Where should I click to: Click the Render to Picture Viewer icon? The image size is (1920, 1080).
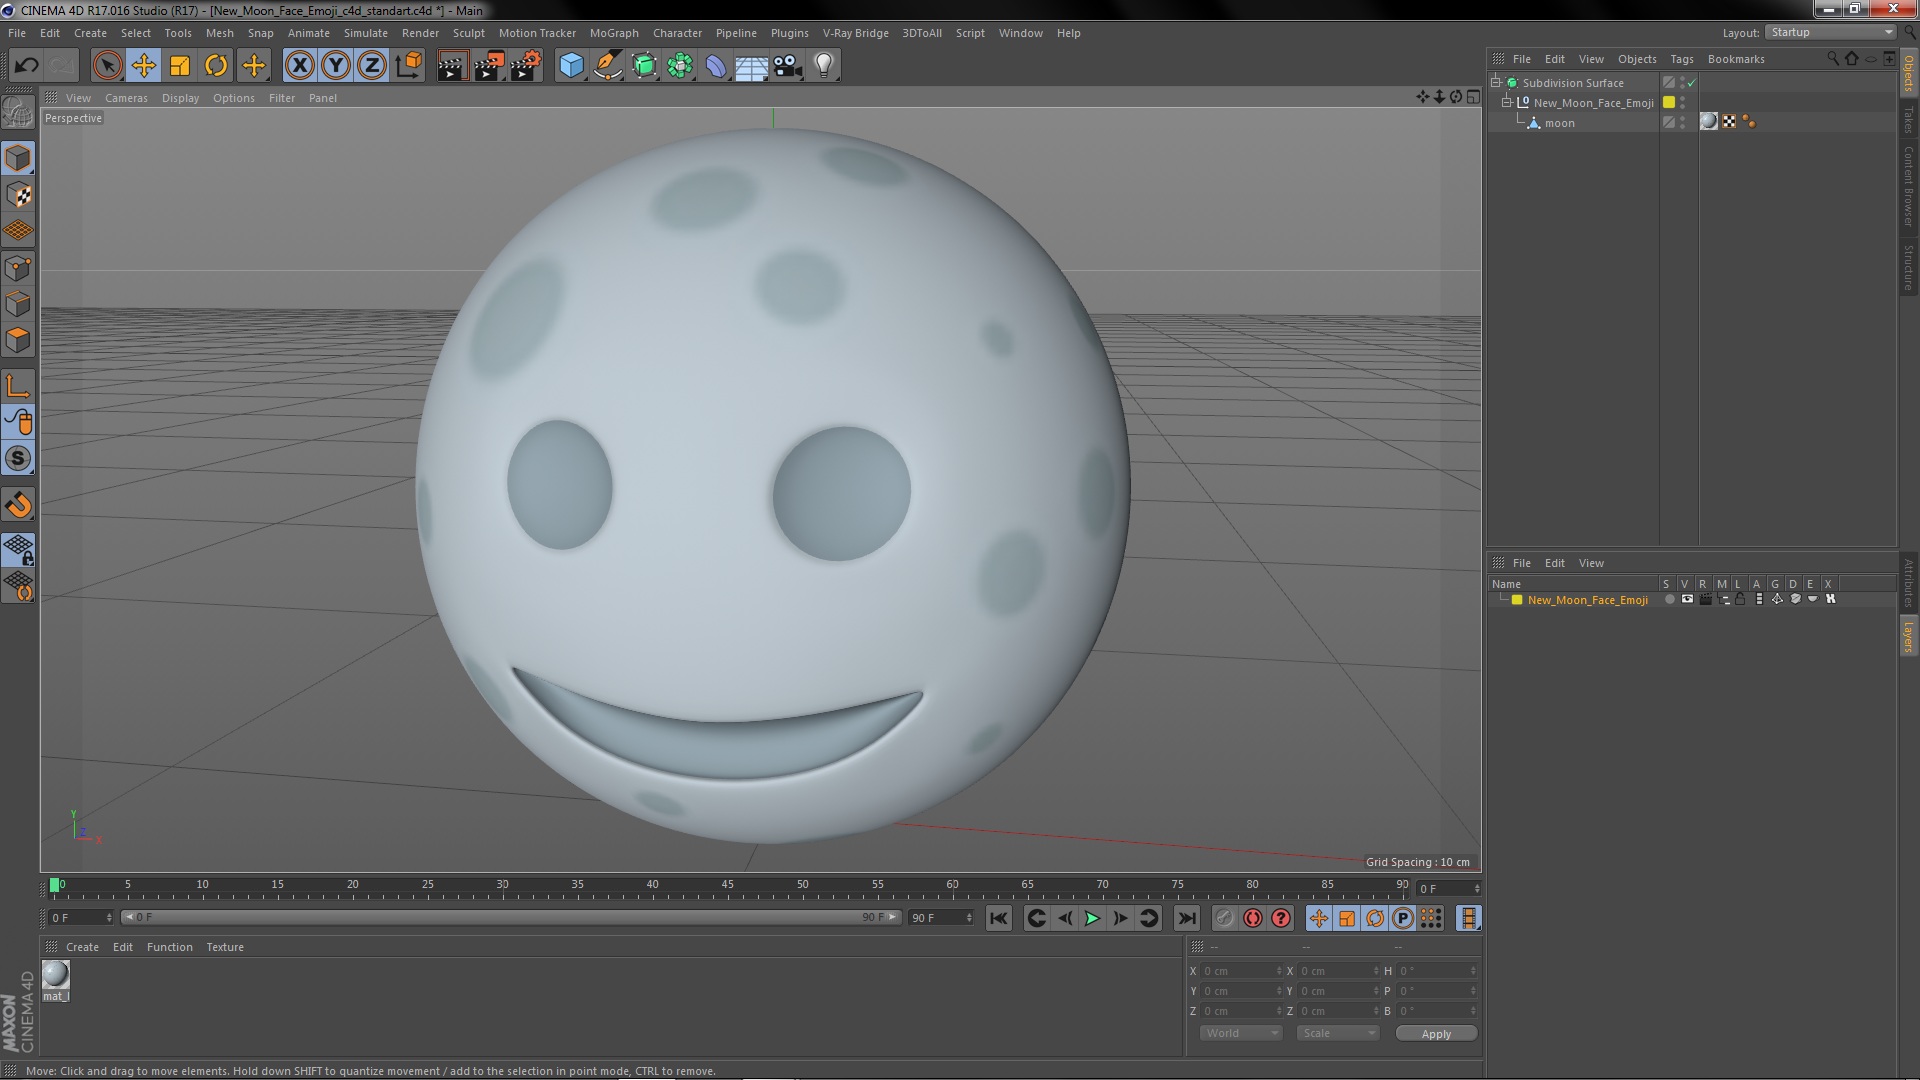(x=489, y=66)
